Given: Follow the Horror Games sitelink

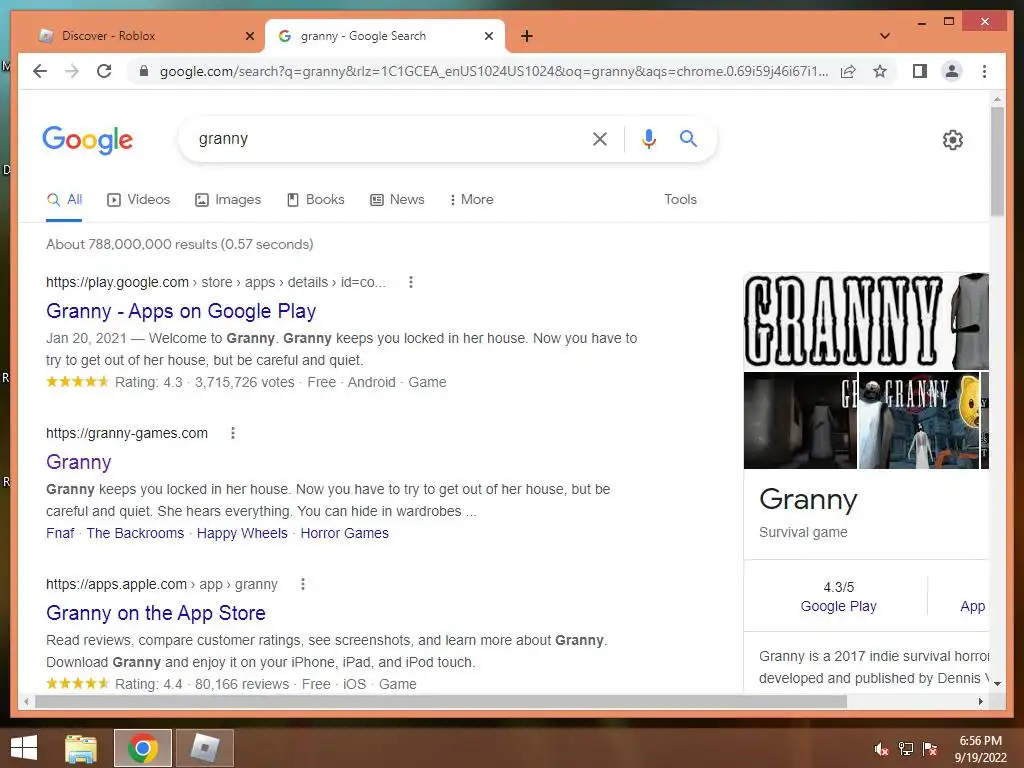Looking at the screenshot, I should (344, 533).
